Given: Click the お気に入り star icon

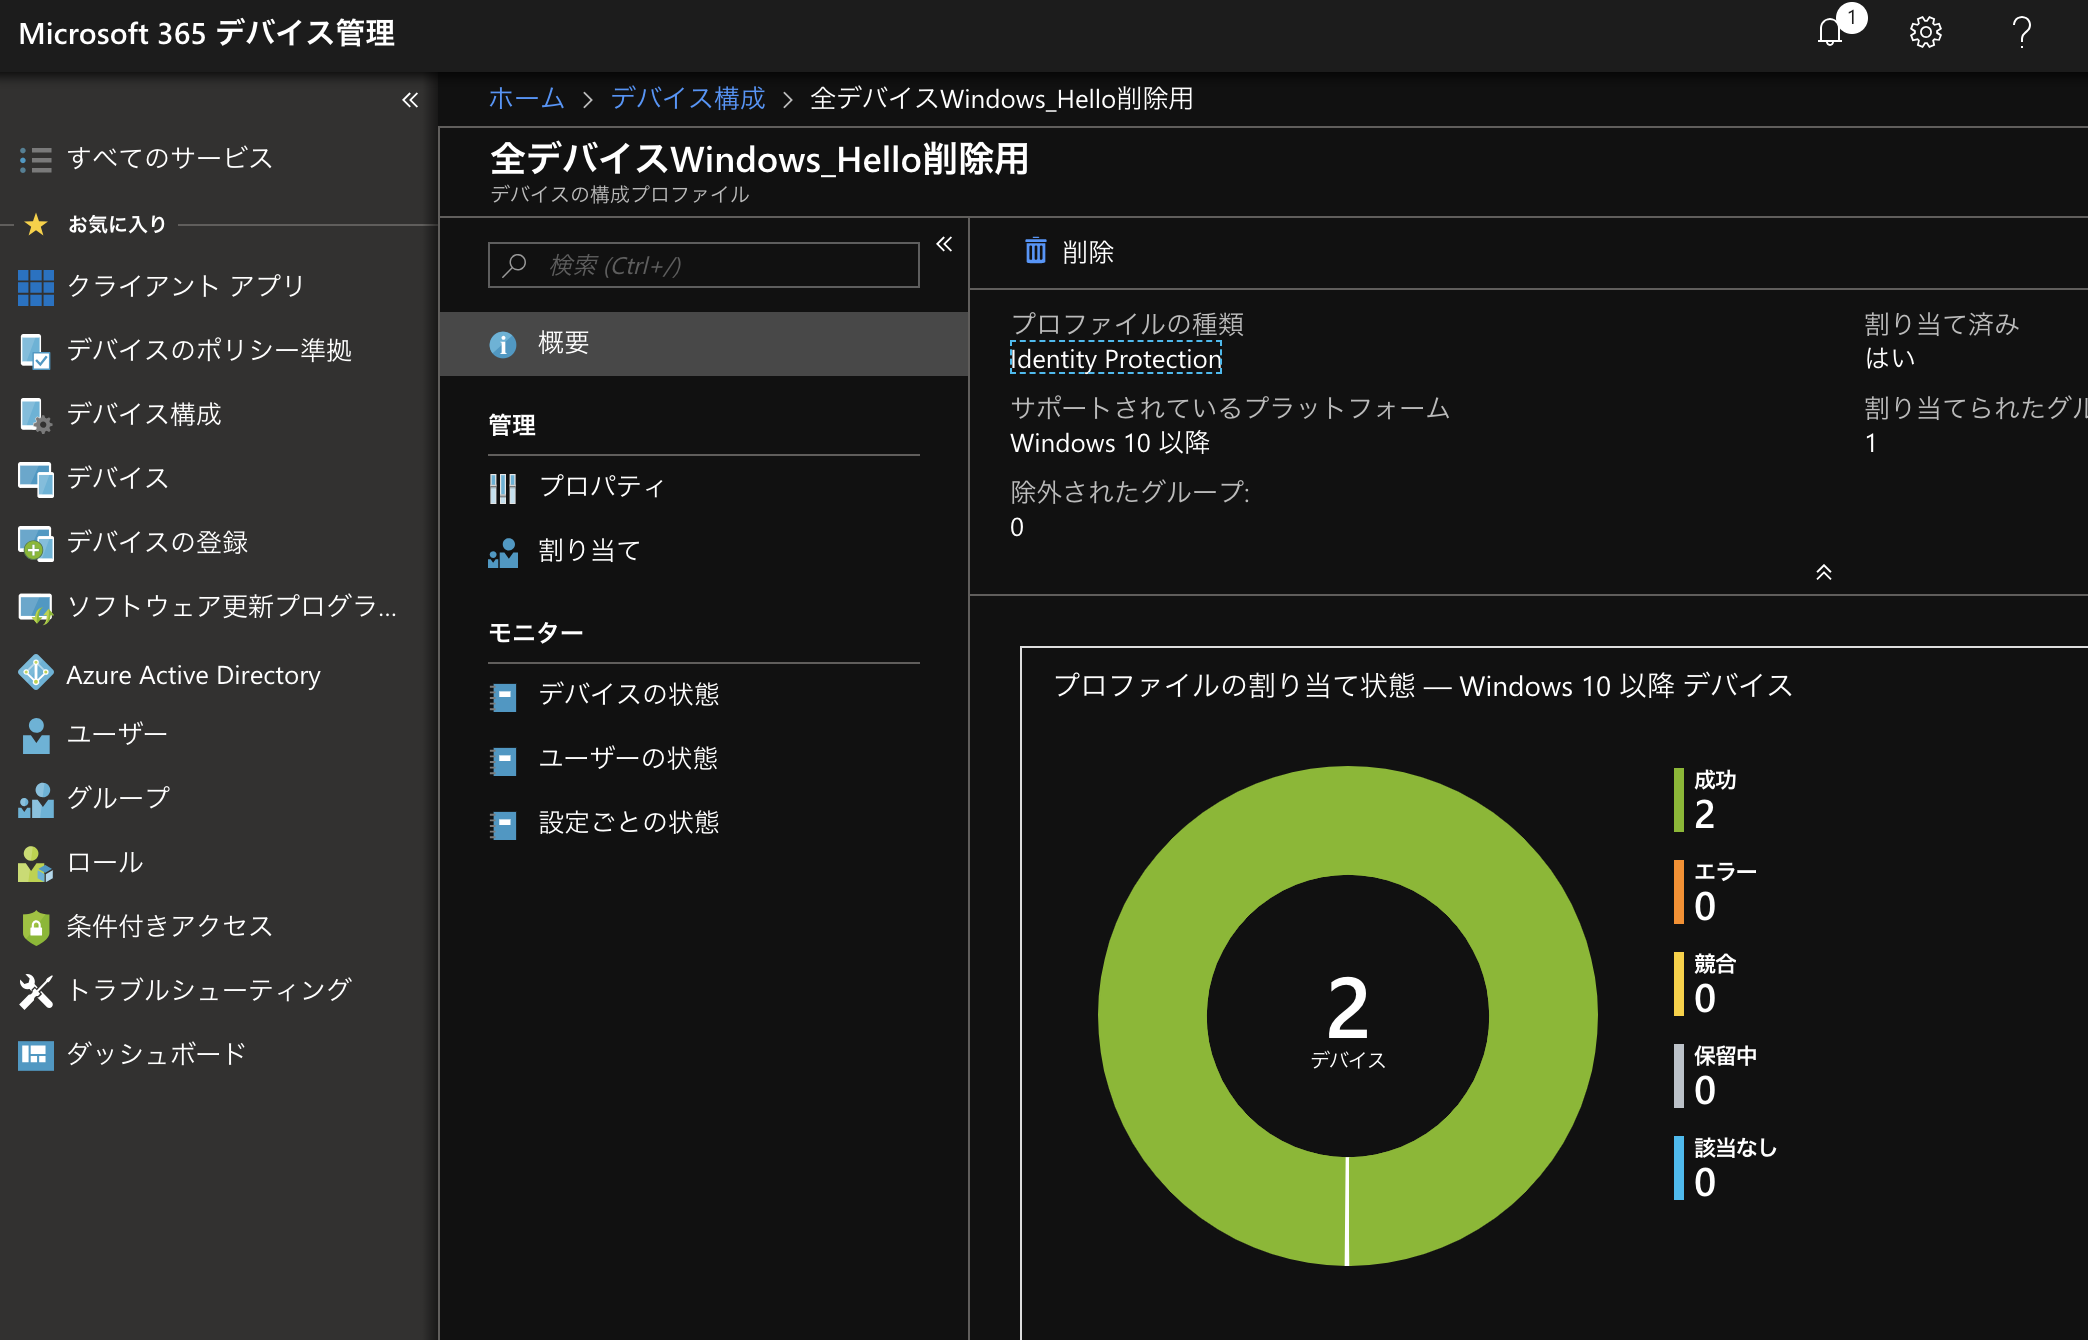Looking at the screenshot, I should (x=36, y=224).
